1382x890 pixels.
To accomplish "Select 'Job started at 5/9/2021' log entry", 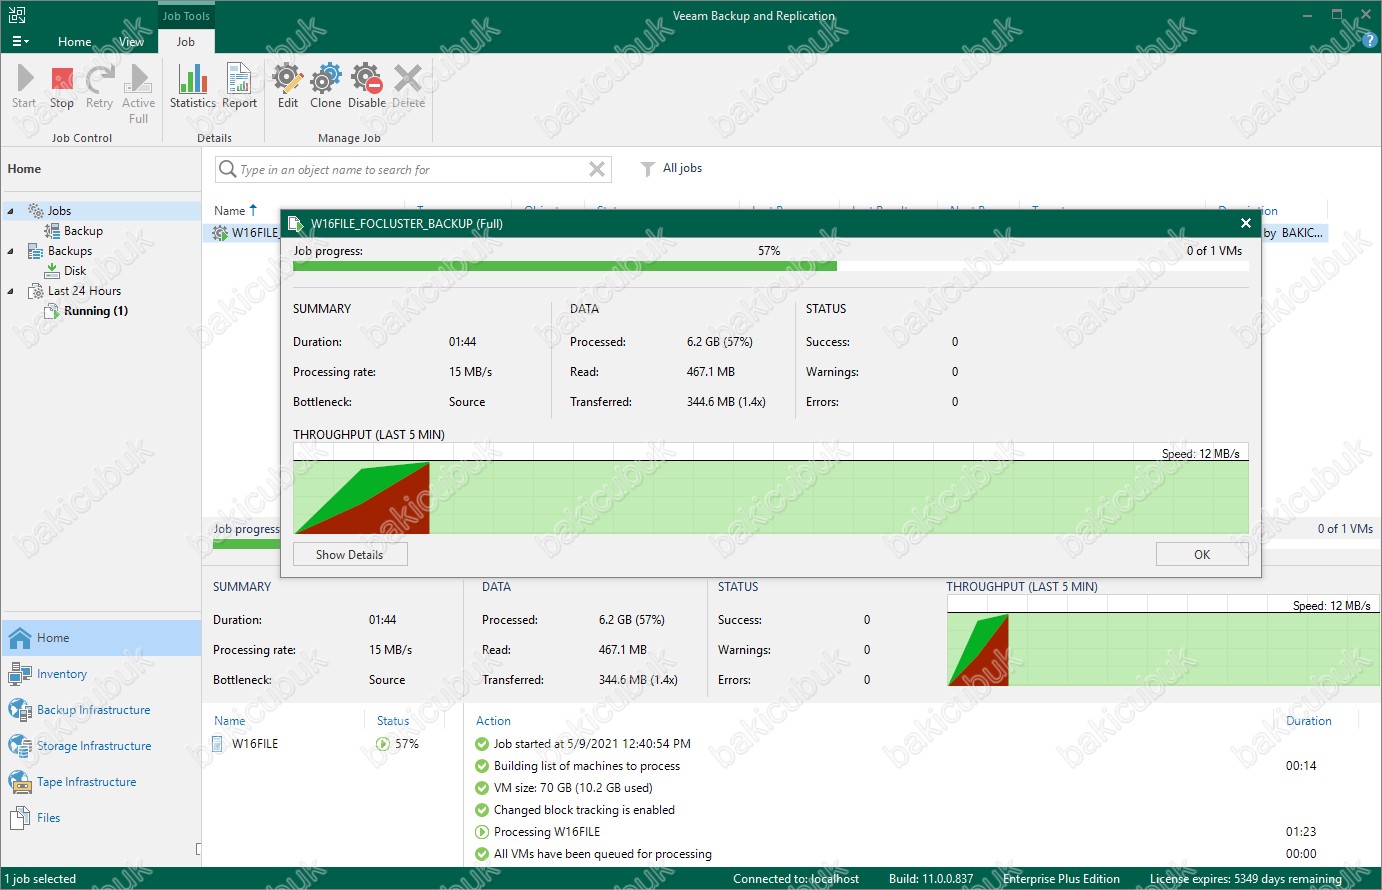I will (x=592, y=744).
